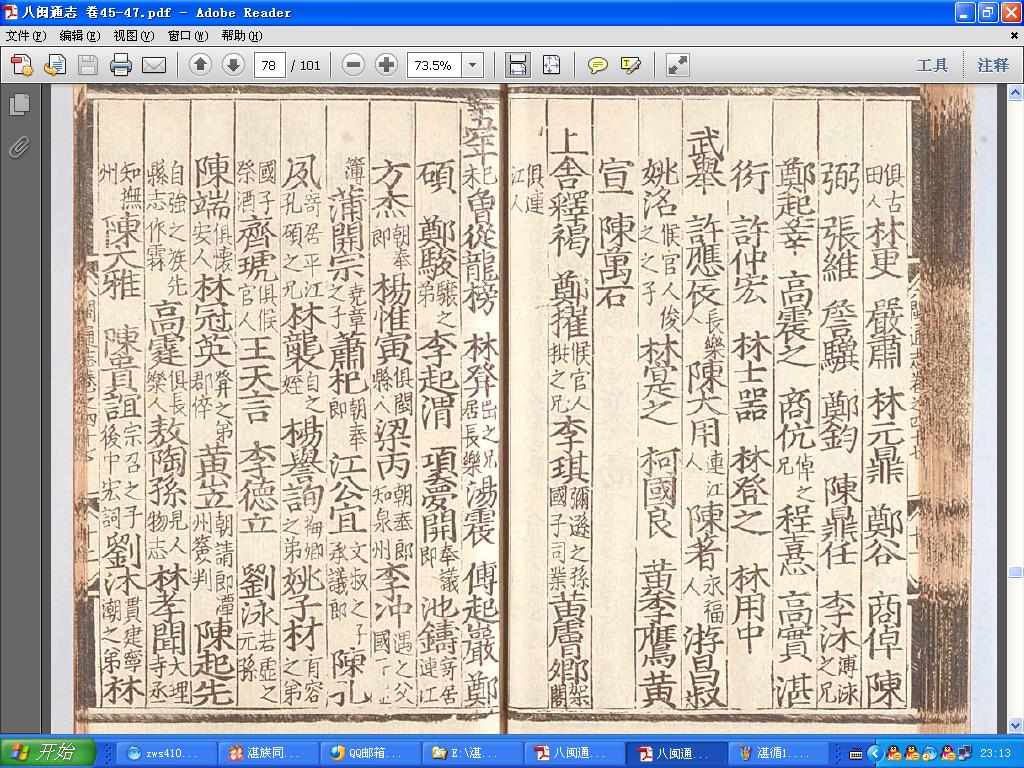Go to previous page with up arrow
This screenshot has width=1024, height=768.
[200, 65]
